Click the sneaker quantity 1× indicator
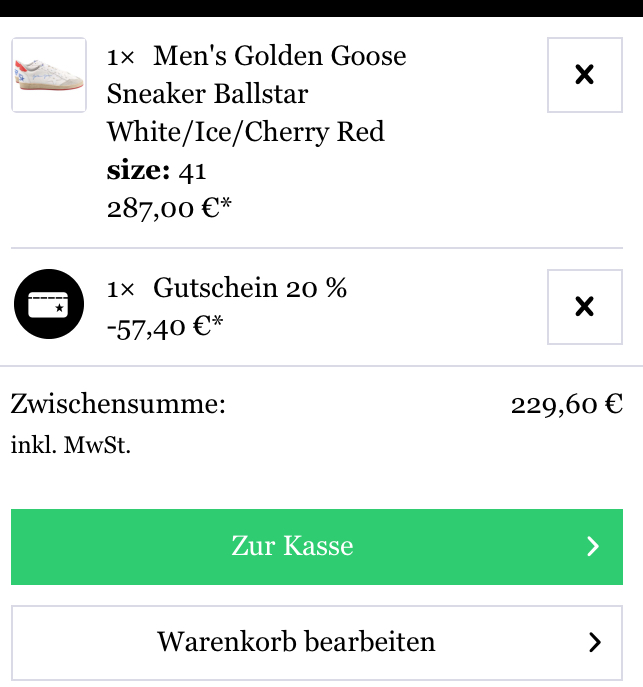This screenshot has height=687, width=643. click(x=121, y=56)
